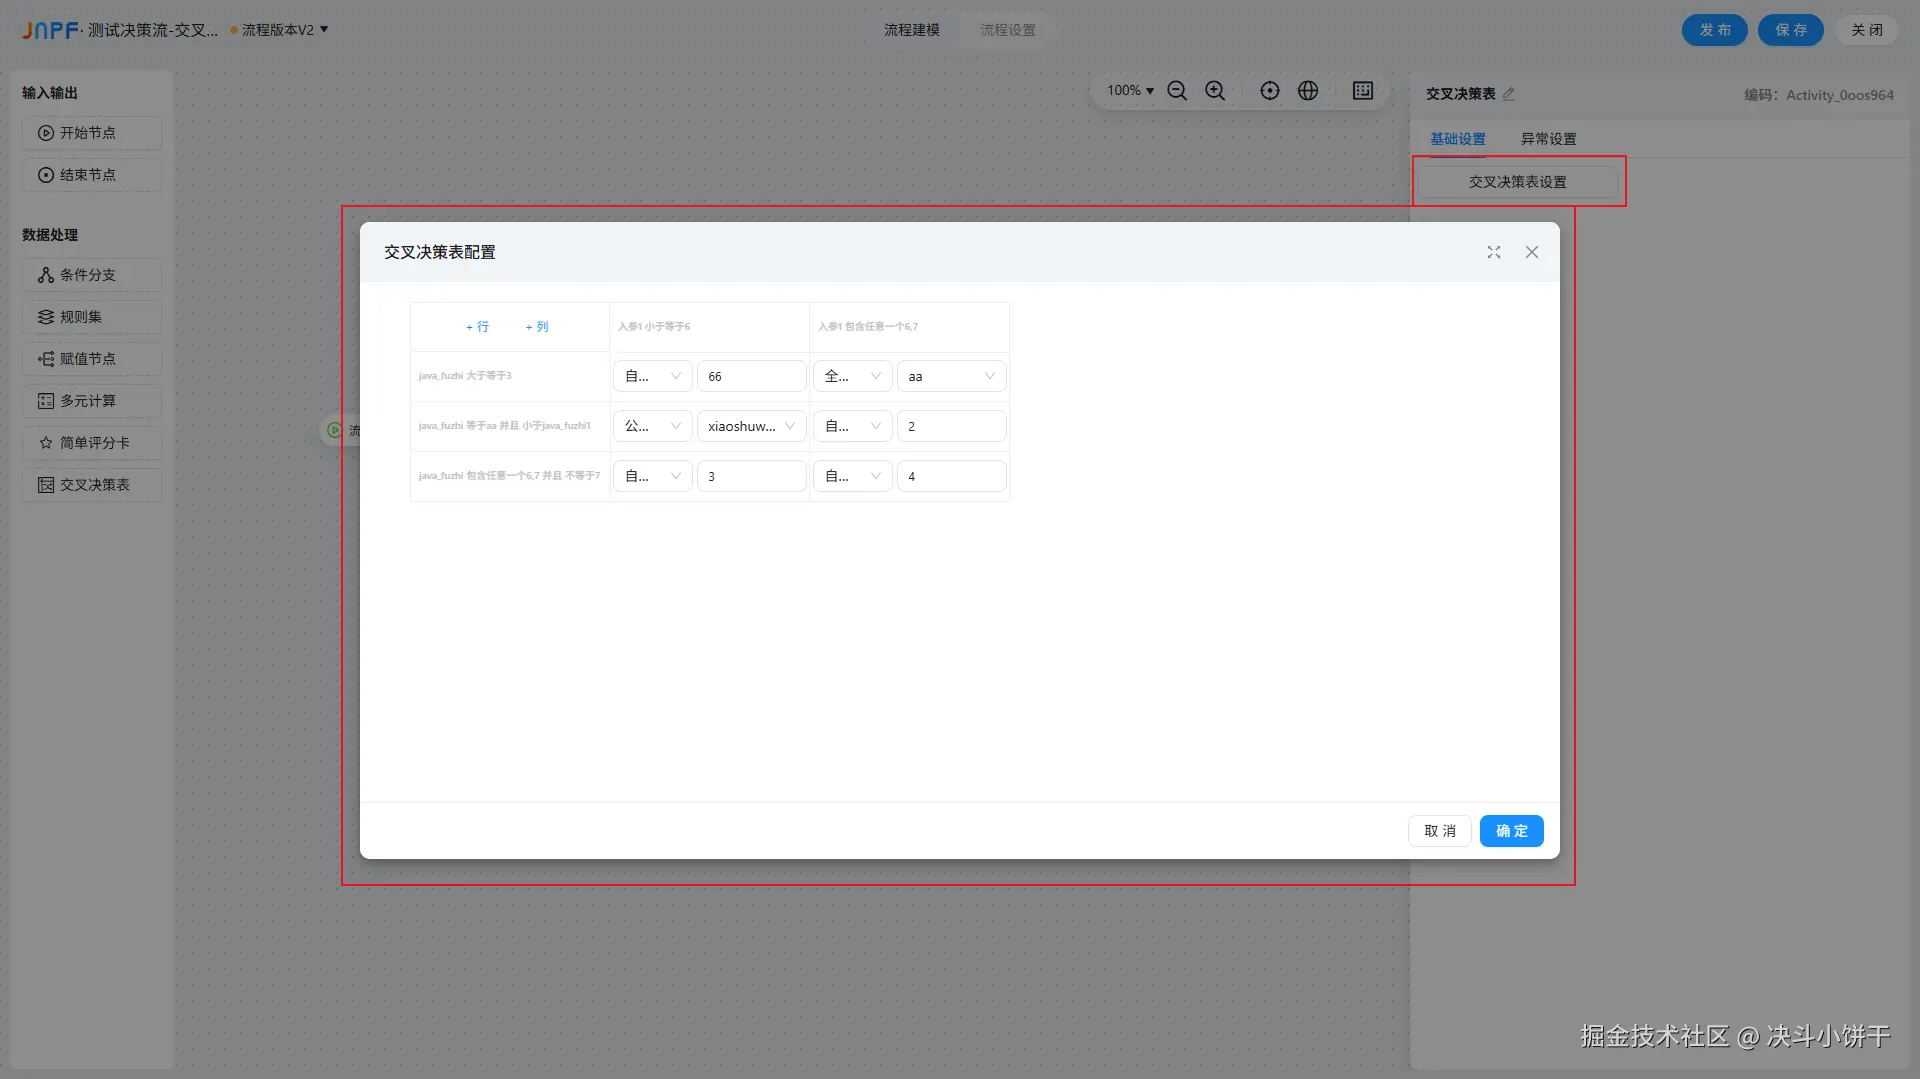Image resolution: width=1920 pixels, height=1079 pixels.
Task: Close the 交叉决策表配置 dialog
Action: point(1532,252)
